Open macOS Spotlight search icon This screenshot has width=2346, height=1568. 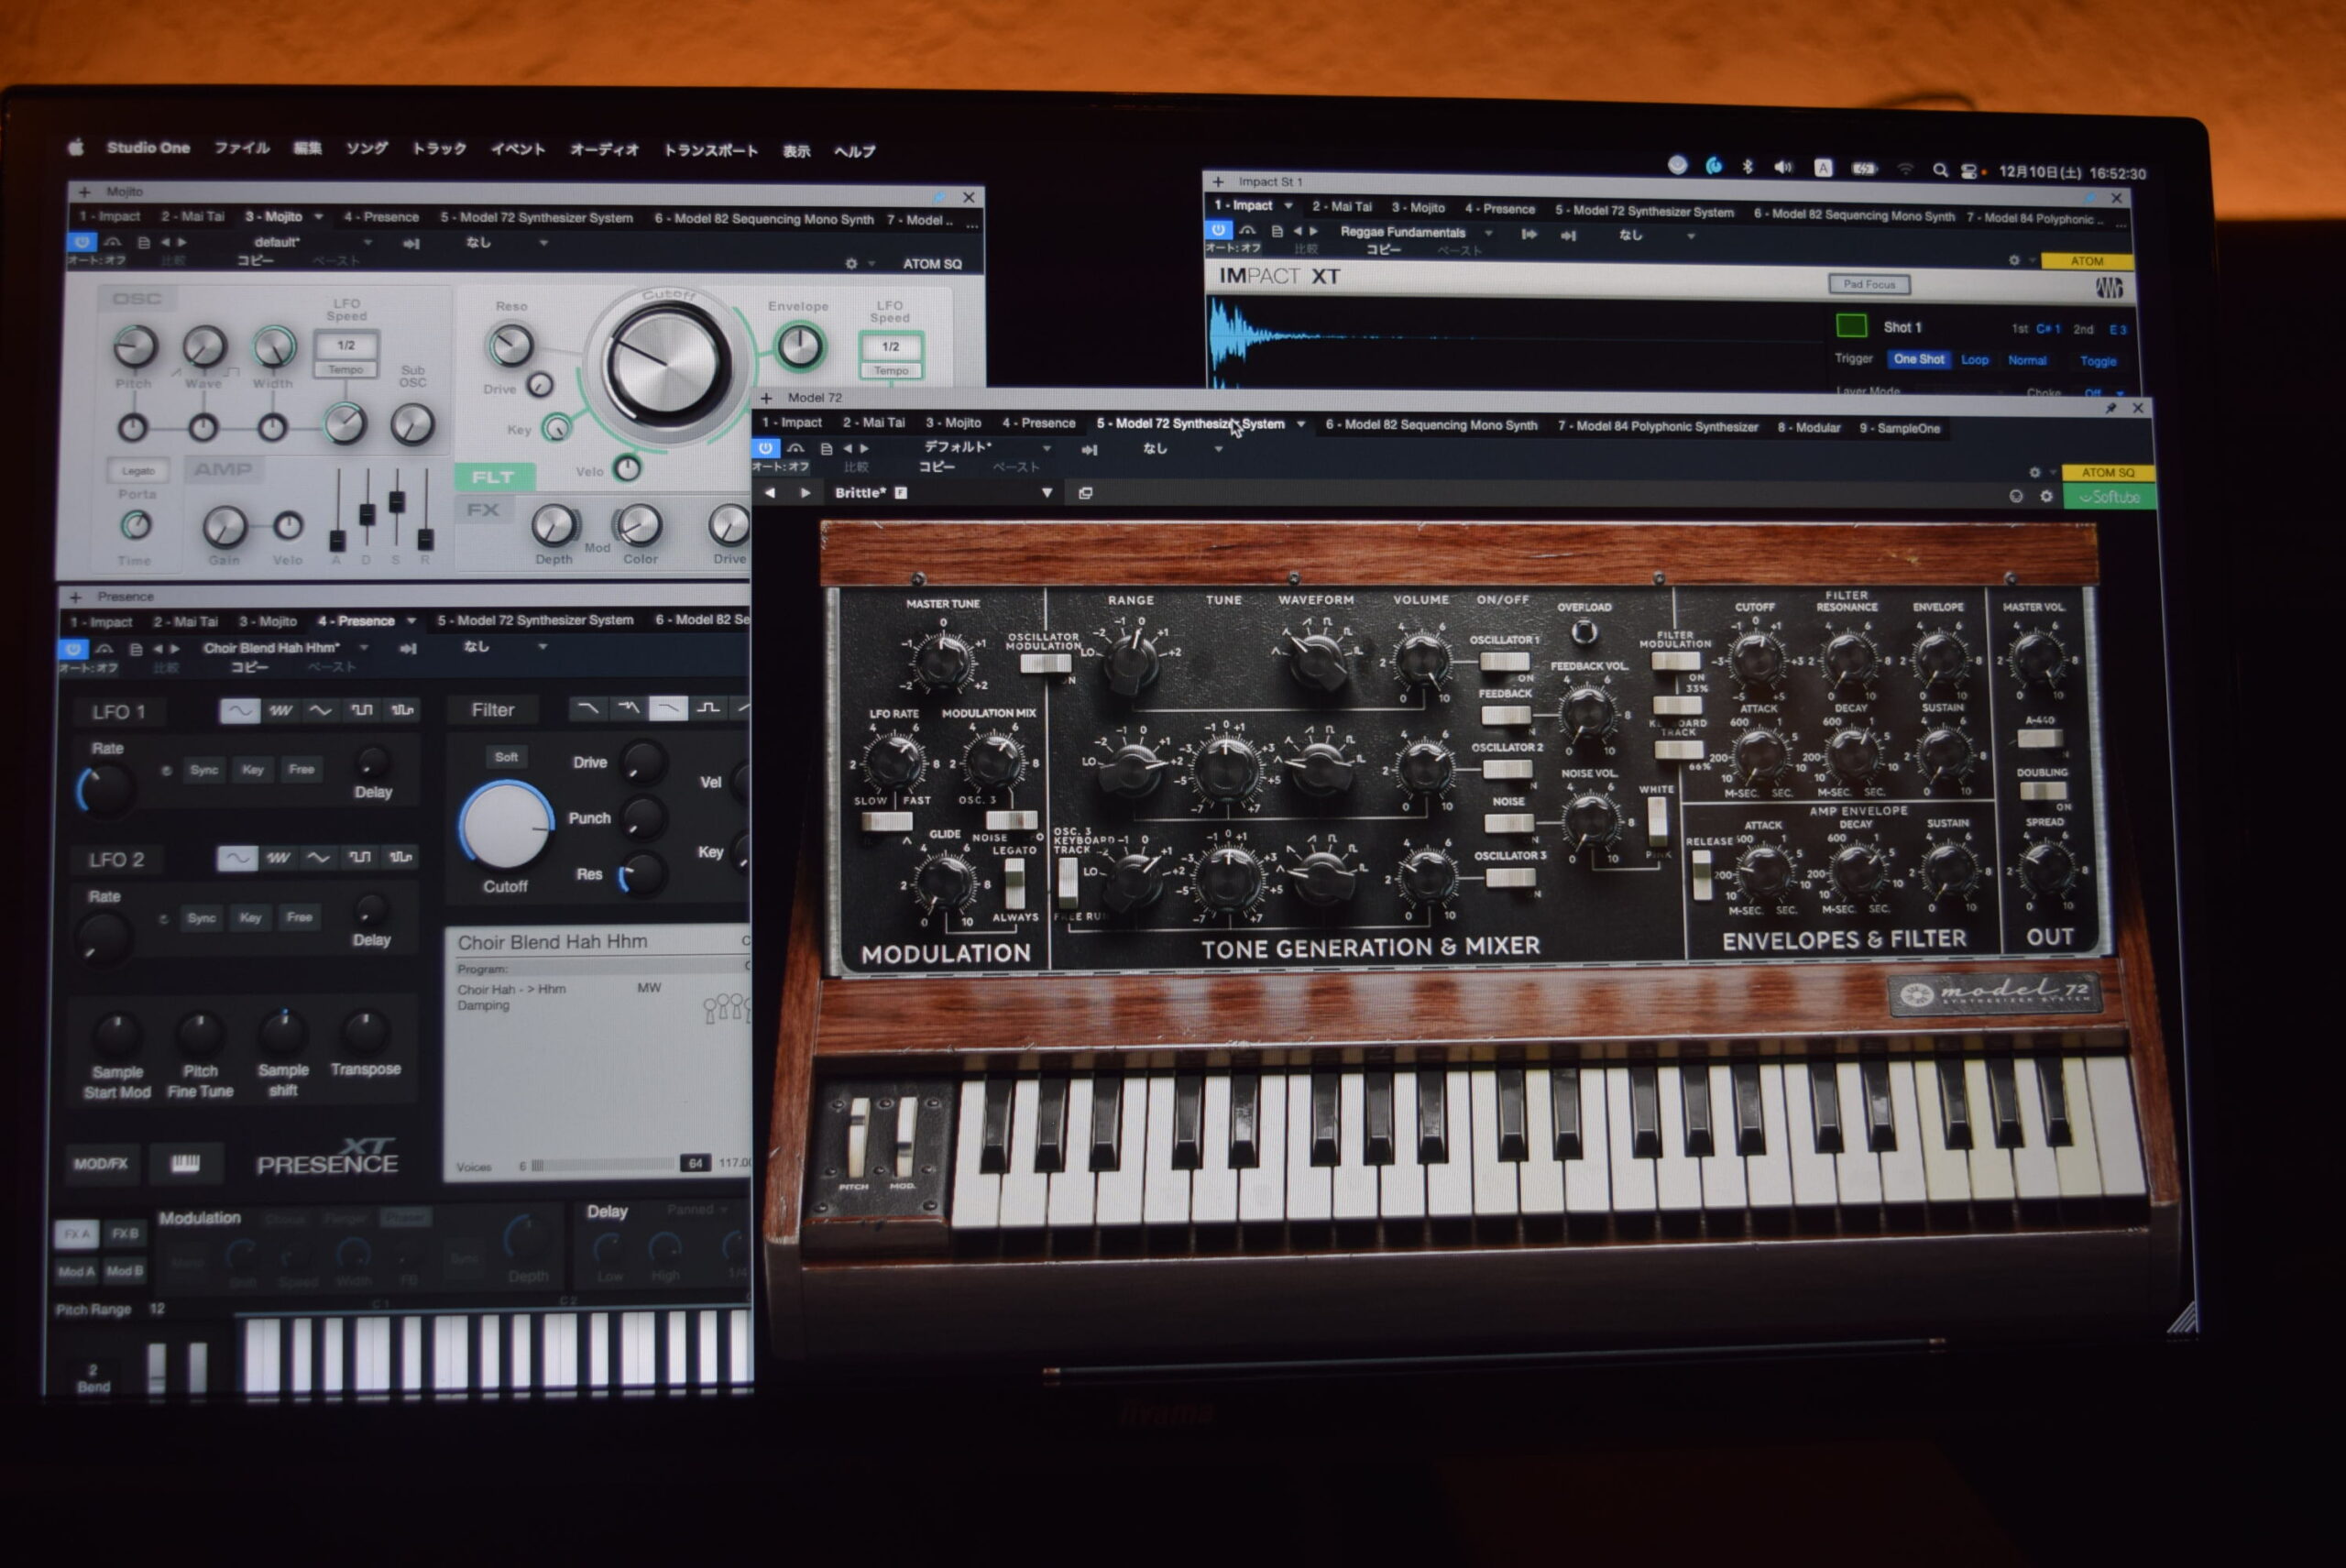[1940, 170]
